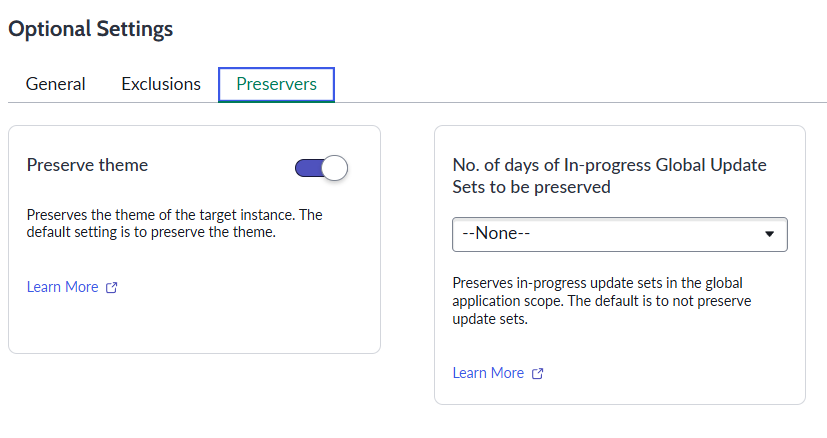Screen dimensions: 827x438
Task: Open the General tab
Action: [x=56, y=84]
